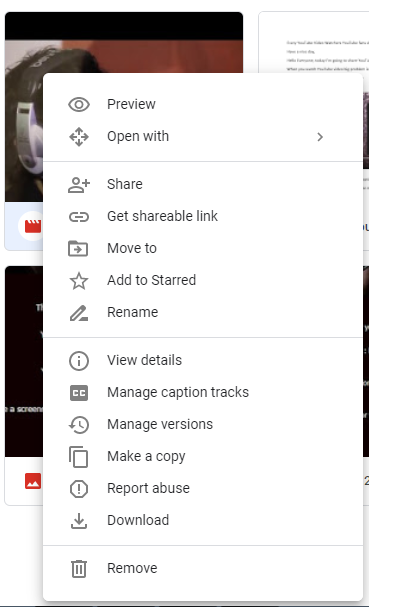This screenshot has height=607, width=404.
Task: Click the download arrow icon
Action: (79, 521)
